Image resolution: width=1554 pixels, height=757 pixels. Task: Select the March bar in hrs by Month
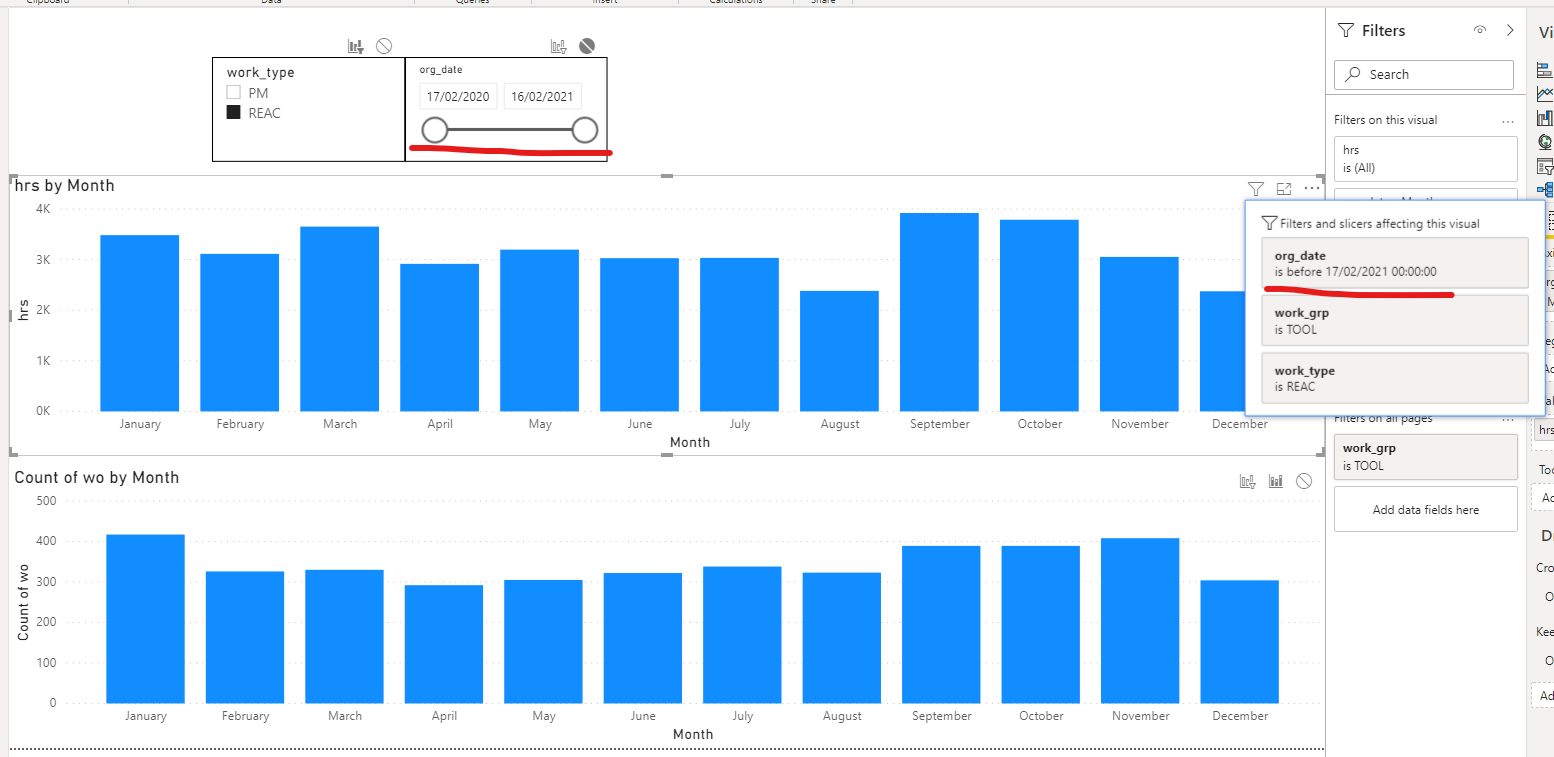[x=340, y=319]
